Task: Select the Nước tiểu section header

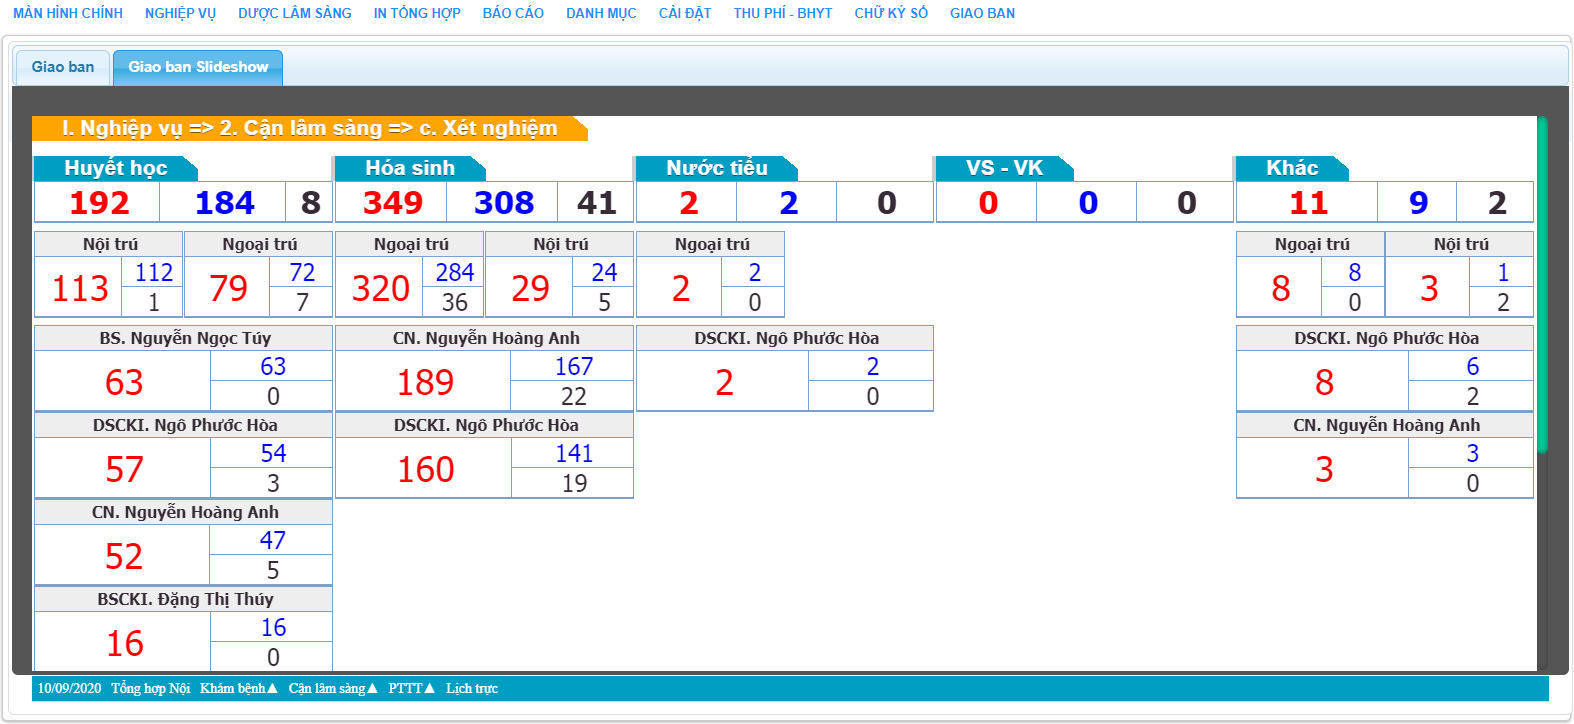Action: click(x=716, y=168)
